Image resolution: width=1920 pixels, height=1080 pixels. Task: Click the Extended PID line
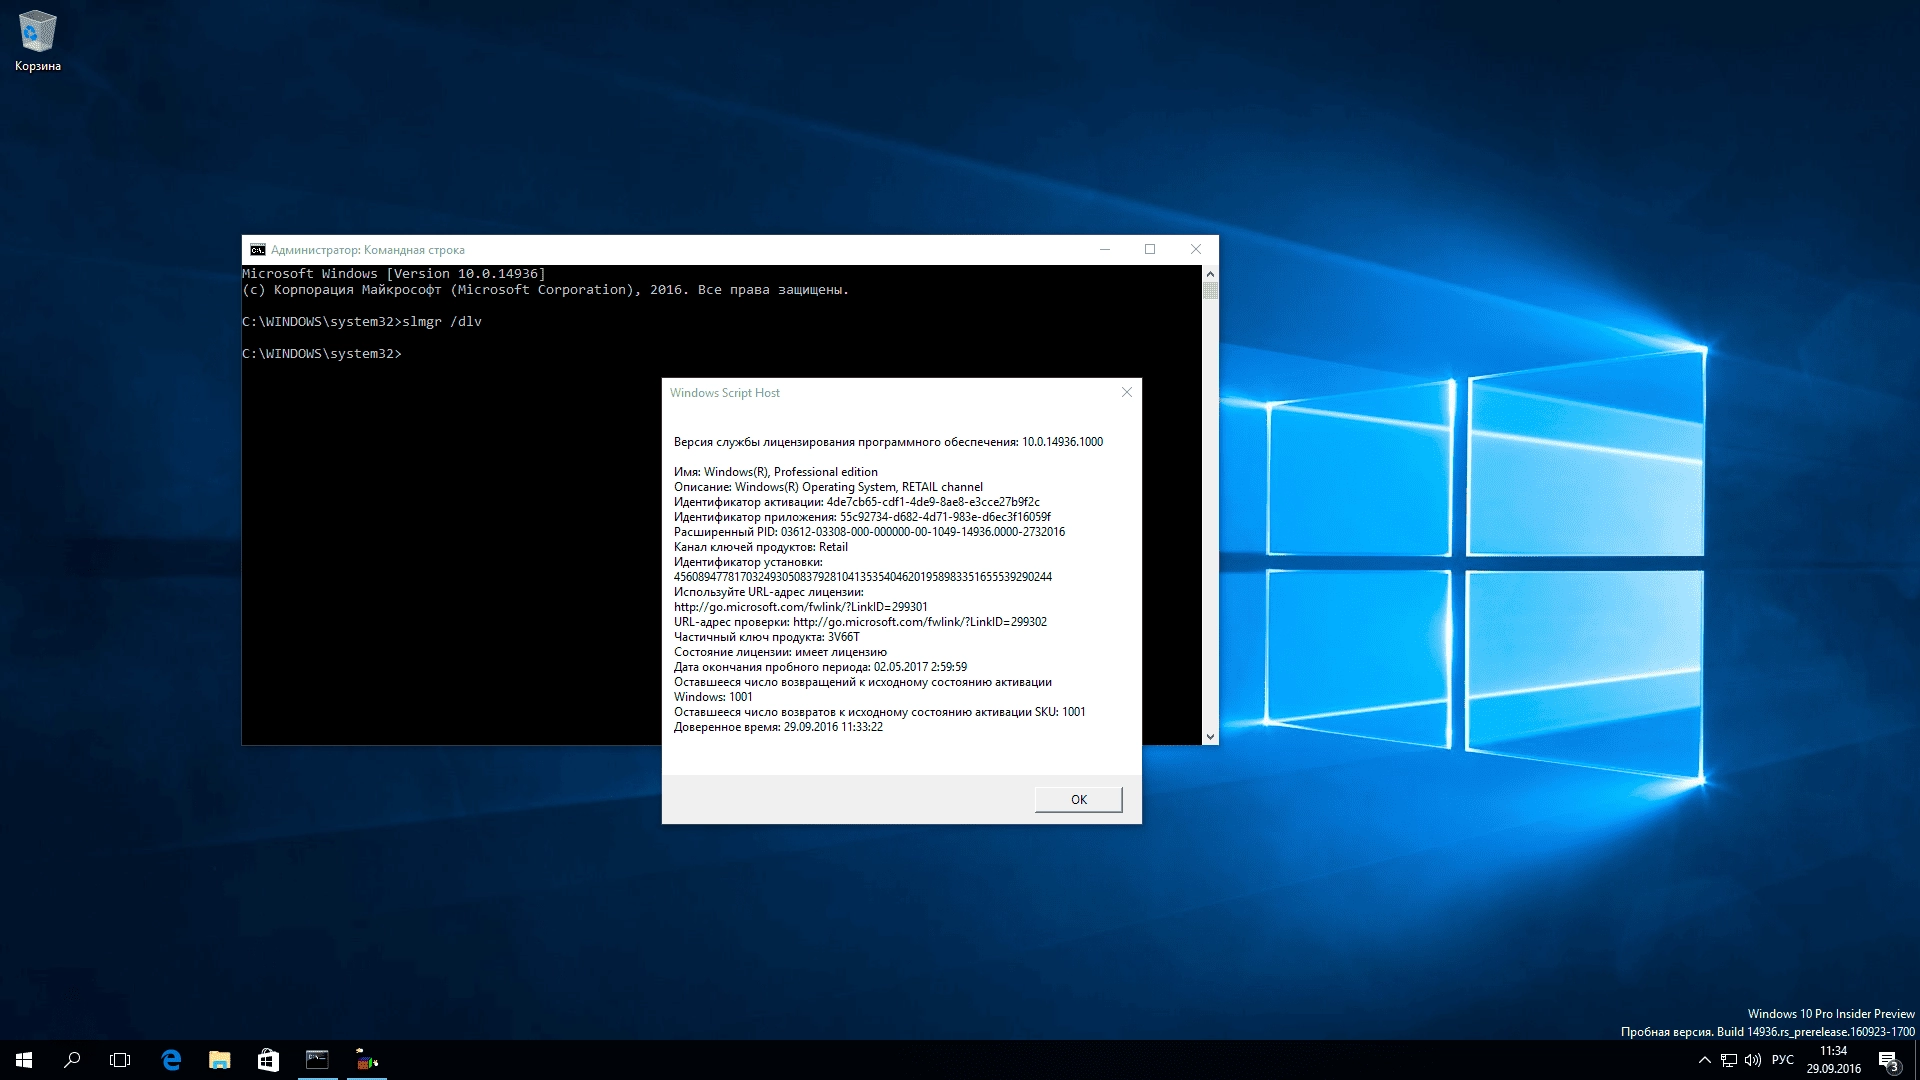(869, 532)
